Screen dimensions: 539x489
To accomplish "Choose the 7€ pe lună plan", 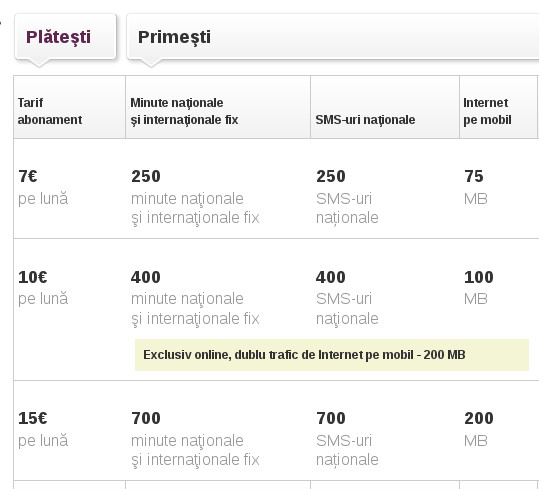I will tap(43, 188).
